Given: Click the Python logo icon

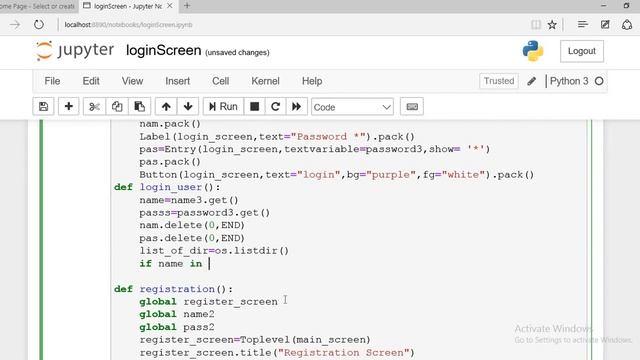Looking at the screenshot, I should coord(533,51).
